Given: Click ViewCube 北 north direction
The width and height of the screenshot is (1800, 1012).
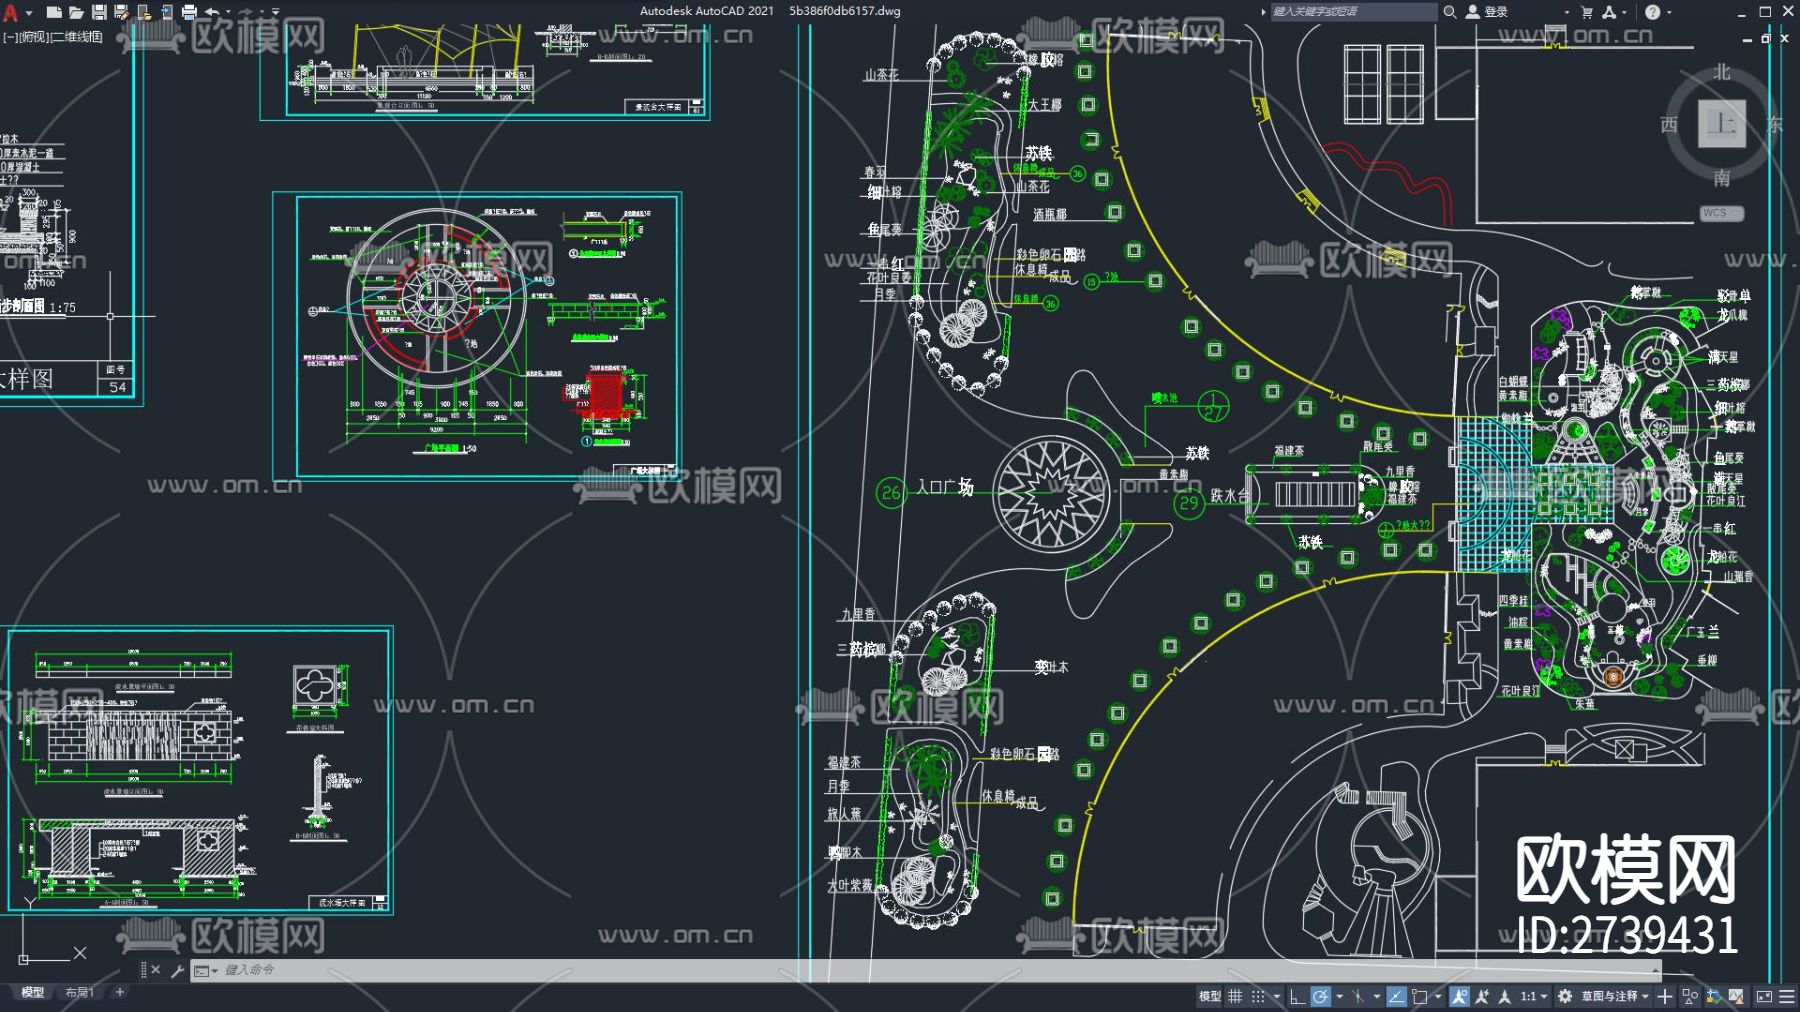Looking at the screenshot, I should point(1721,72).
